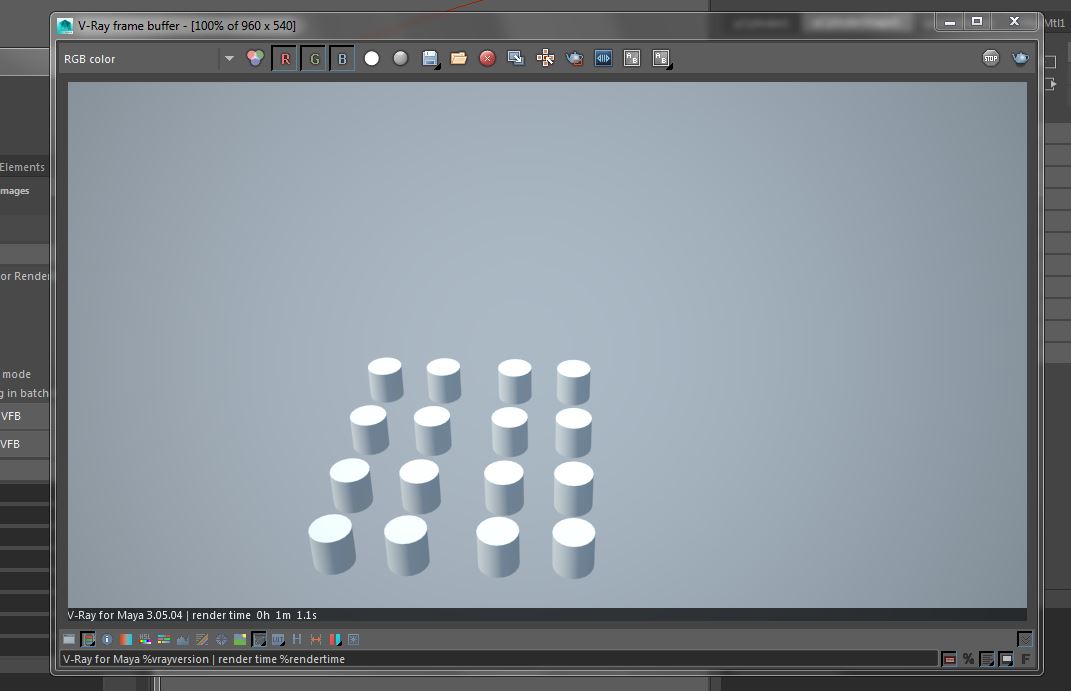Screen dimensions: 1071x691
Task: Toggle the white balance crosshair icon
Action: (x=221, y=640)
